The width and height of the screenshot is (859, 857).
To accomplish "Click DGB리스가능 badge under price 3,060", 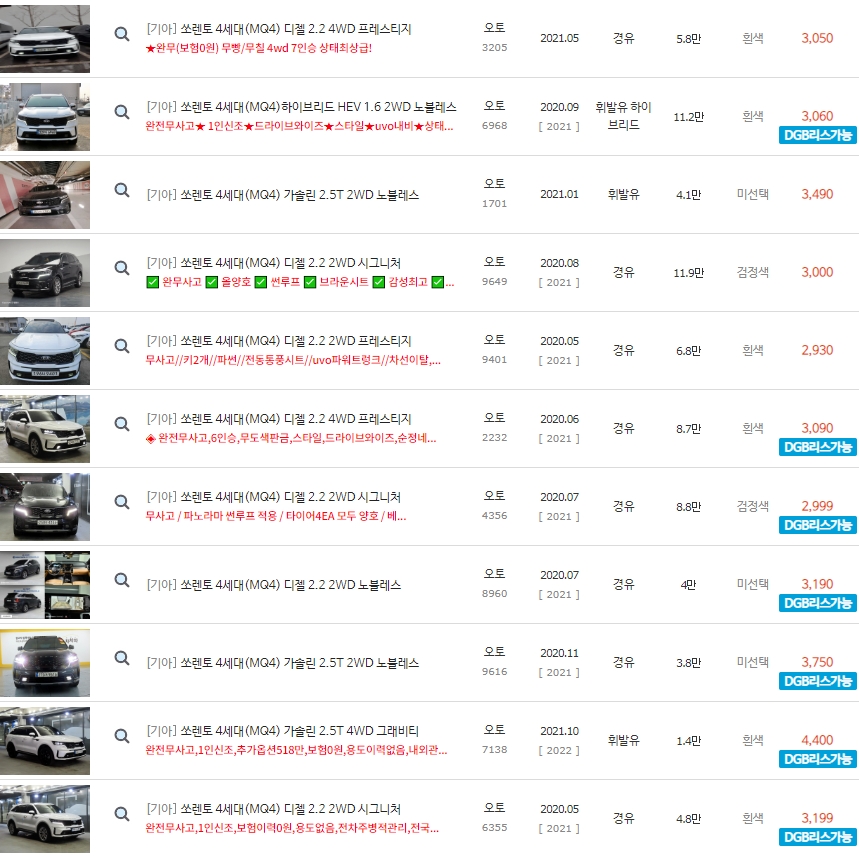I will tap(817, 135).
